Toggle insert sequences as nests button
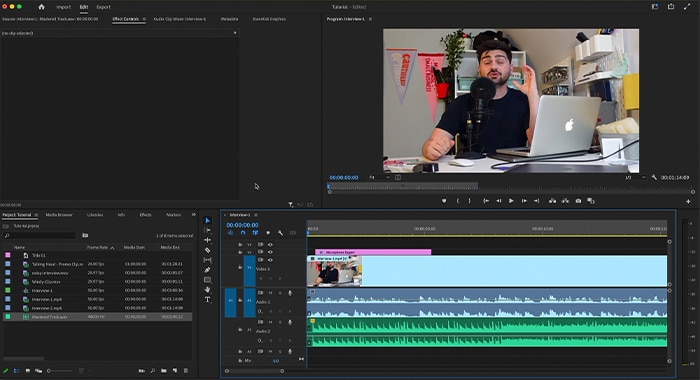 tap(230, 233)
